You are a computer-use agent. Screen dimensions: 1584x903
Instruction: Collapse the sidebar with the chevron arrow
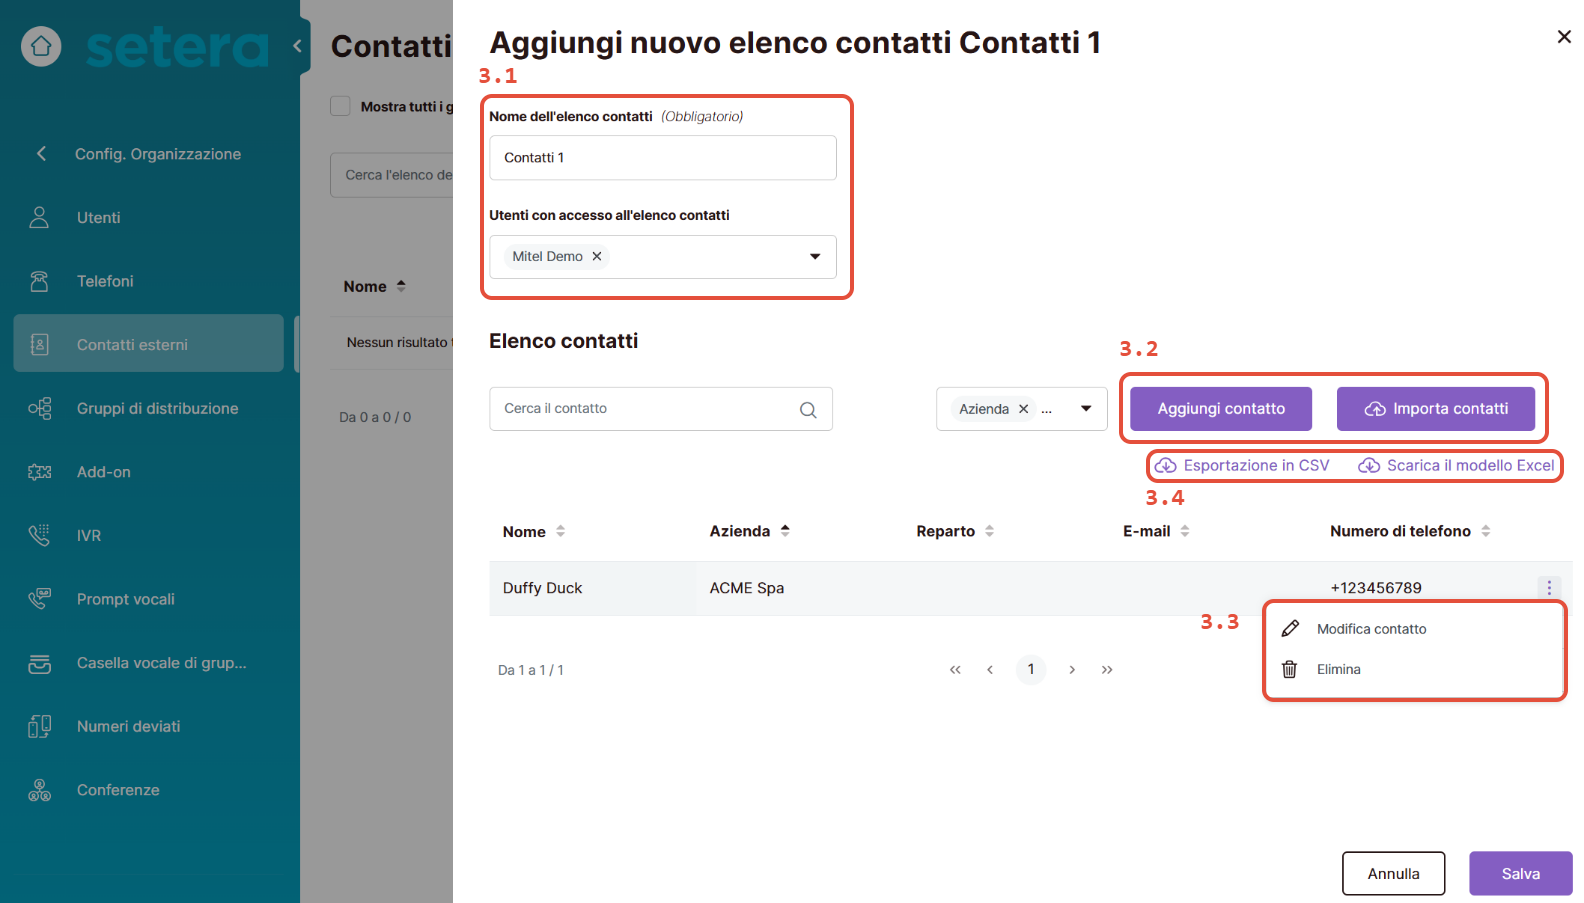click(297, 46)
